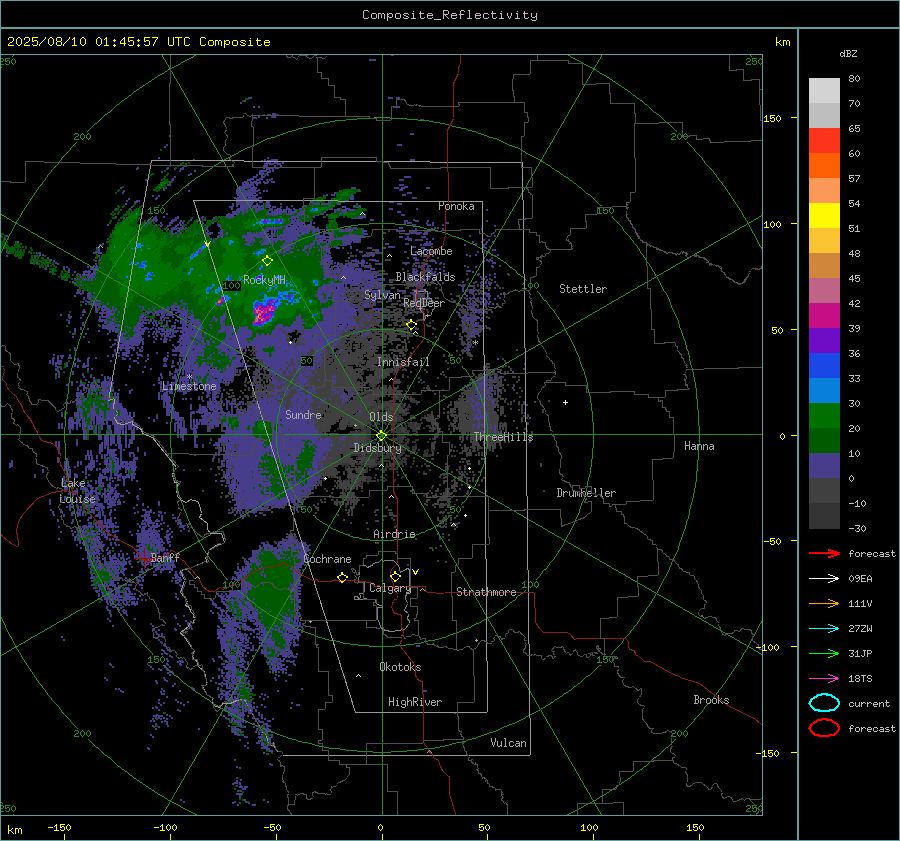Select the yellow 51-54 dBZ swatch
The width and height of the screenshot is (900, 841).
(824, 216)
